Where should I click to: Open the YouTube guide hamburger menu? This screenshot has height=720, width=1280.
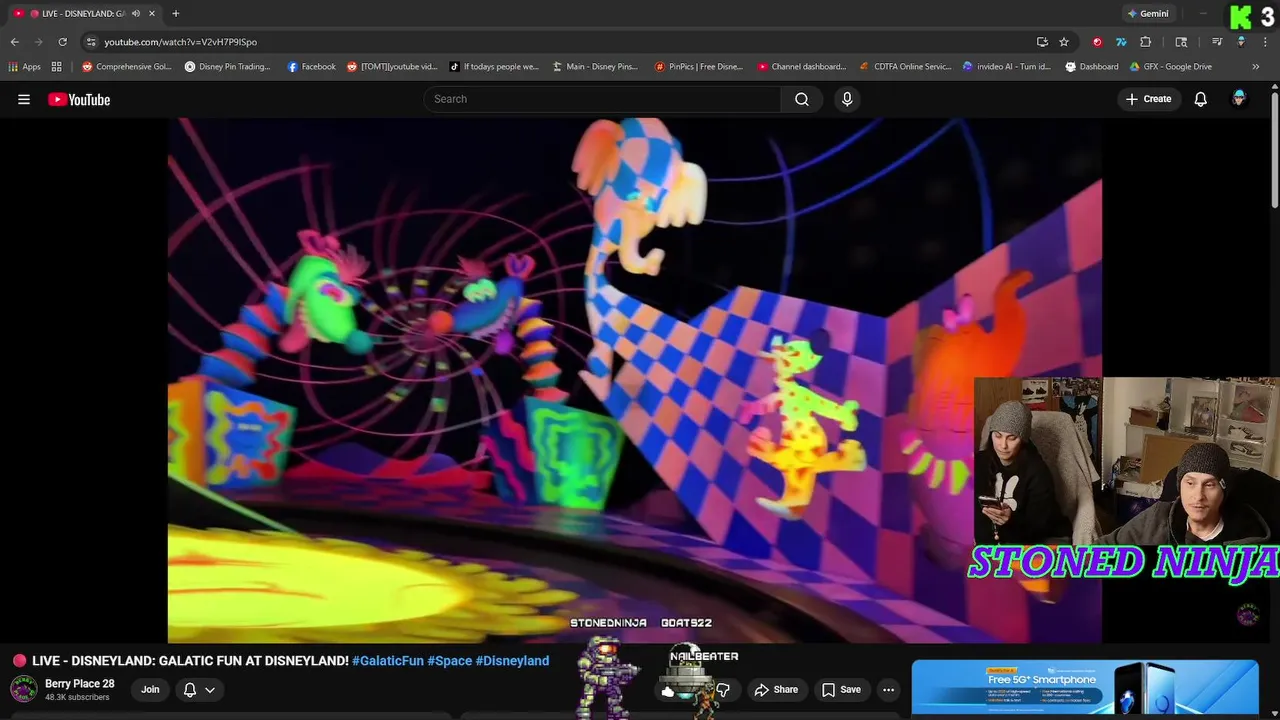(x=24, y=99)
